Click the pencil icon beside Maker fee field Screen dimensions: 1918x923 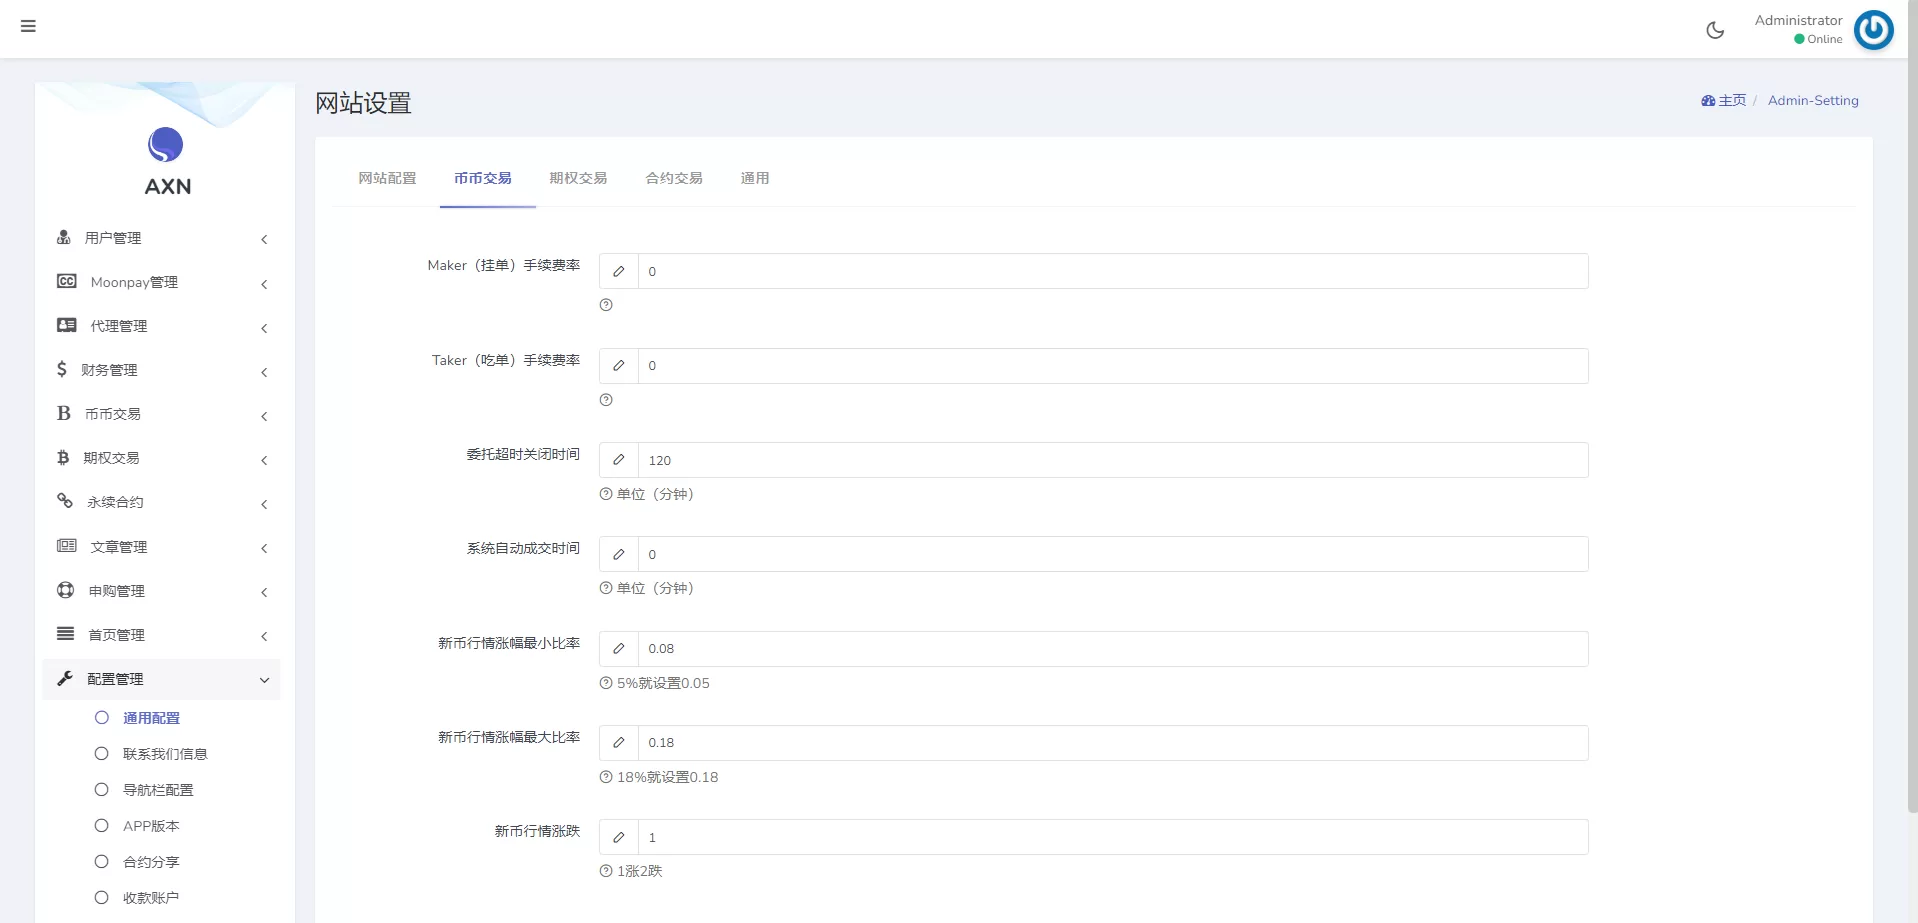tap(619, 271)
